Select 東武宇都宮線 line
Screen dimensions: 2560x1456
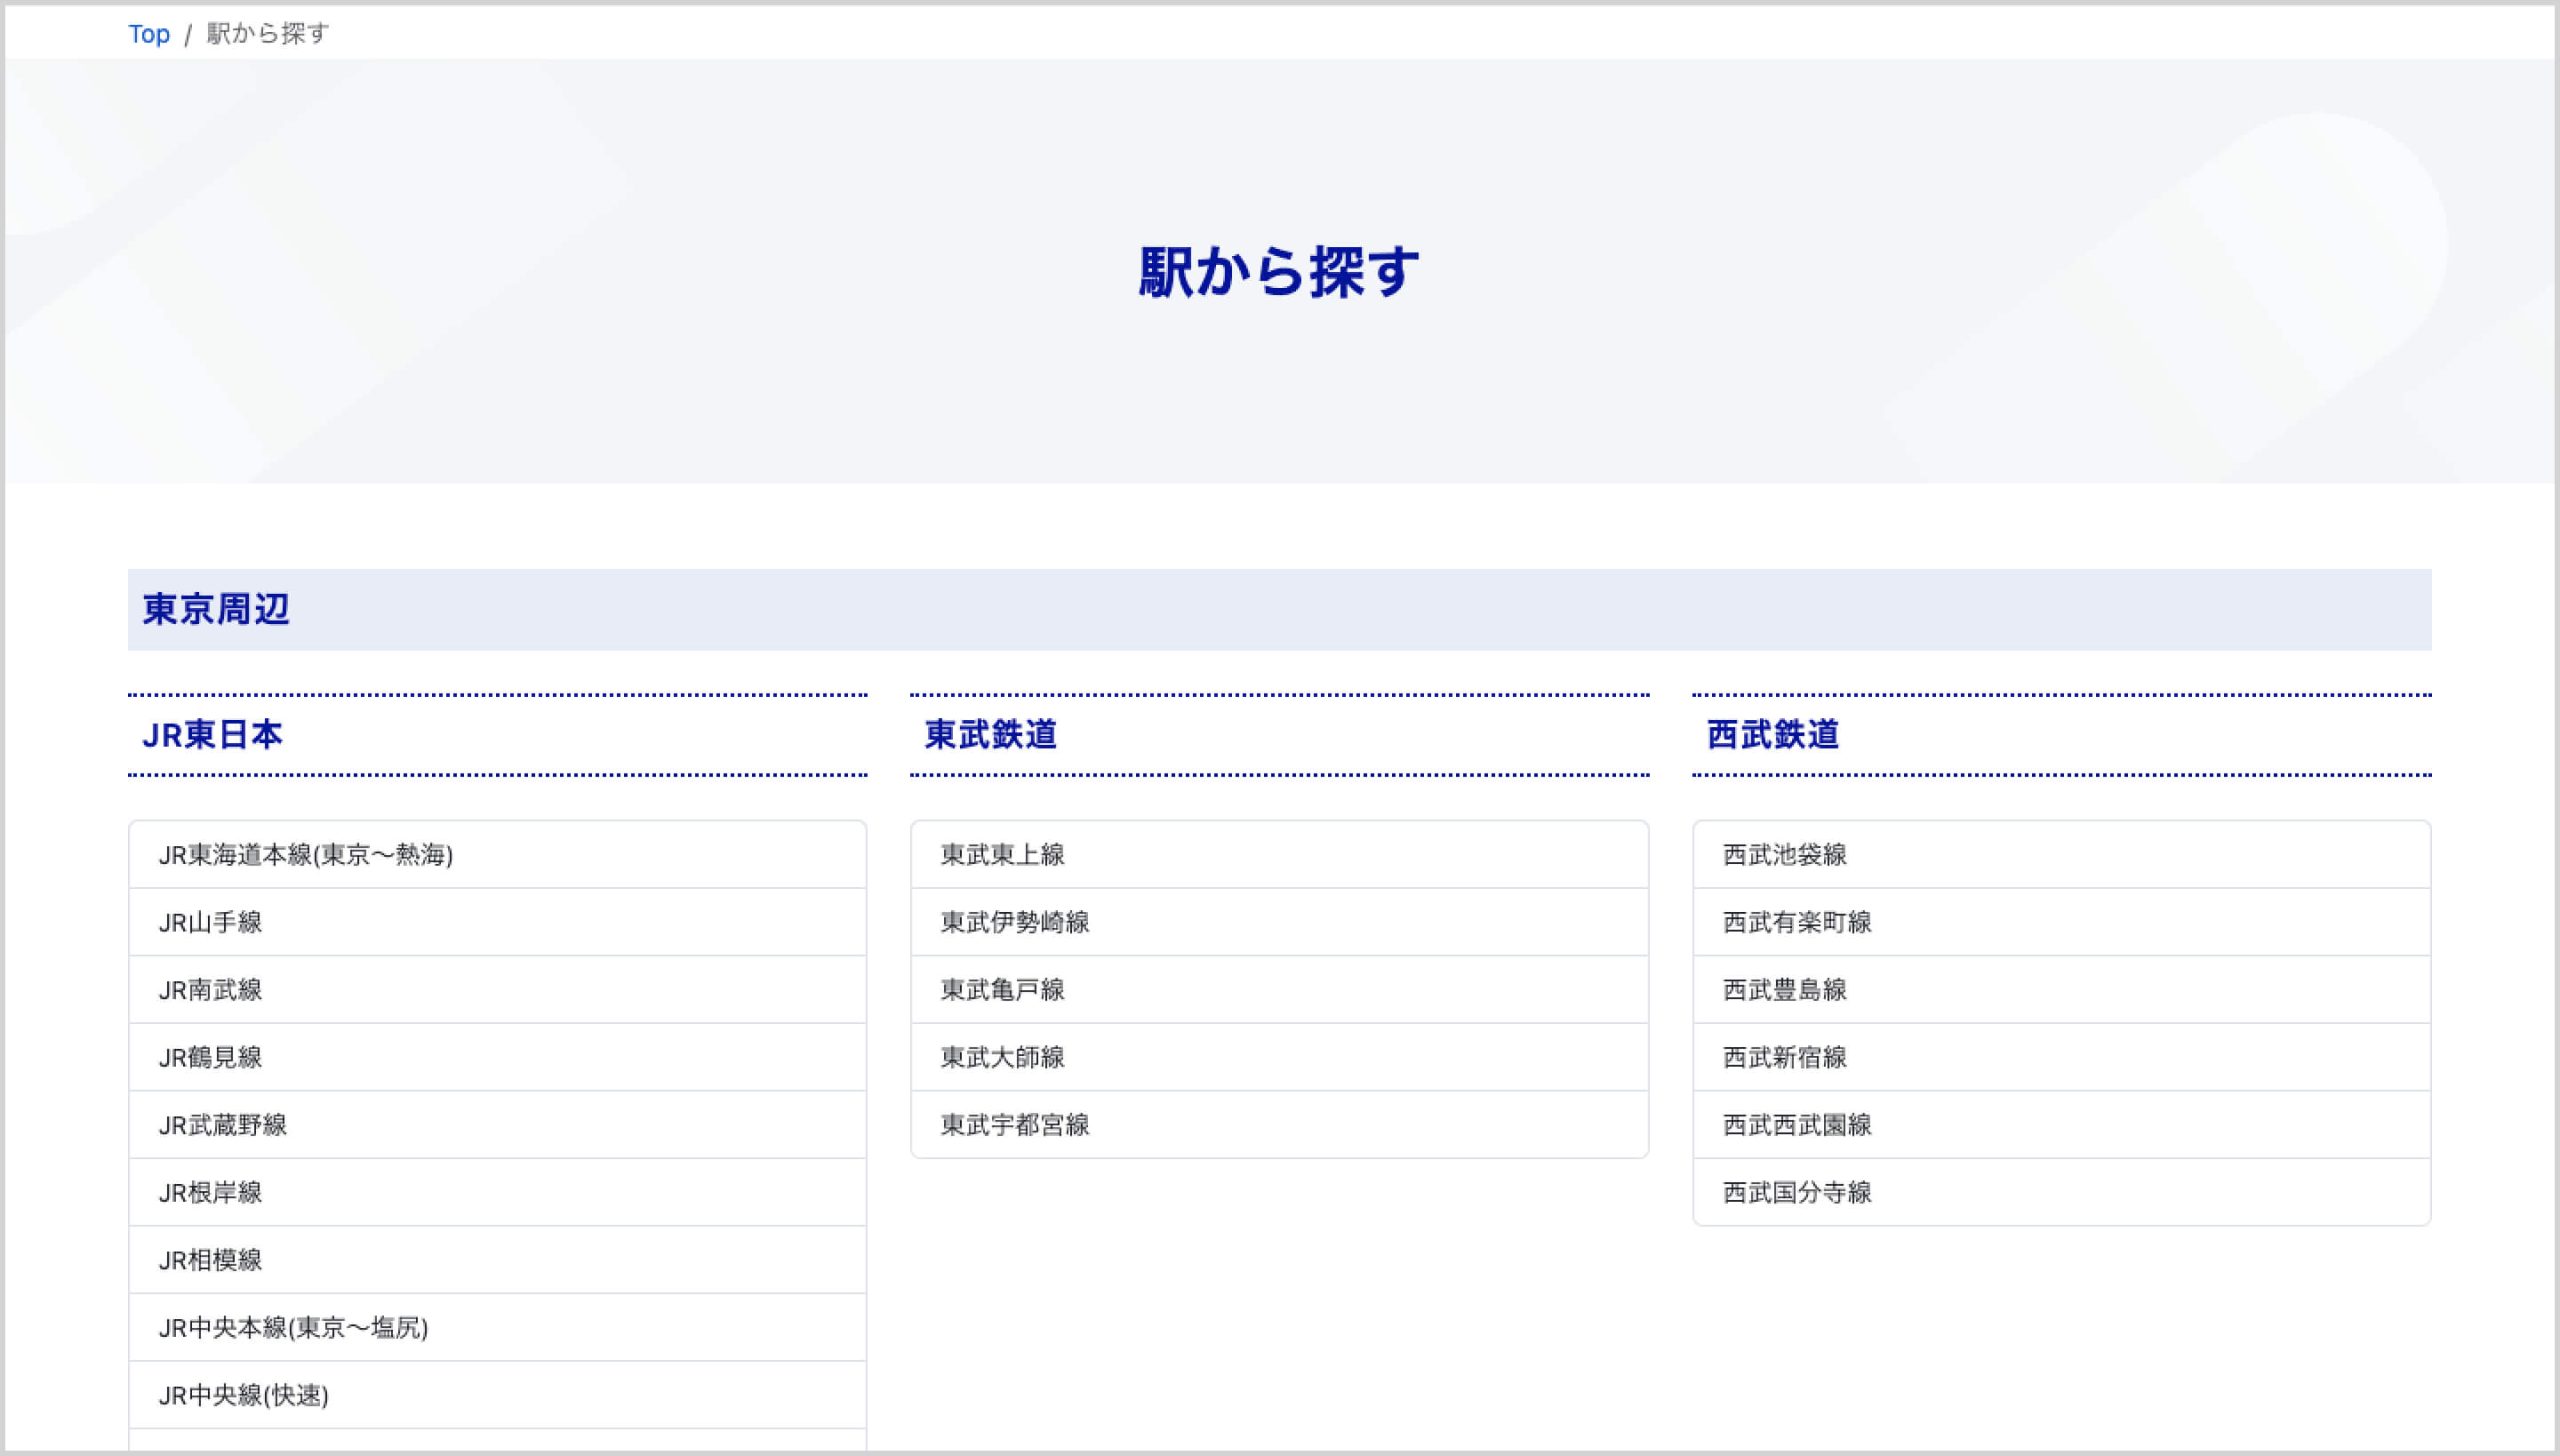coord(1279,1124)
